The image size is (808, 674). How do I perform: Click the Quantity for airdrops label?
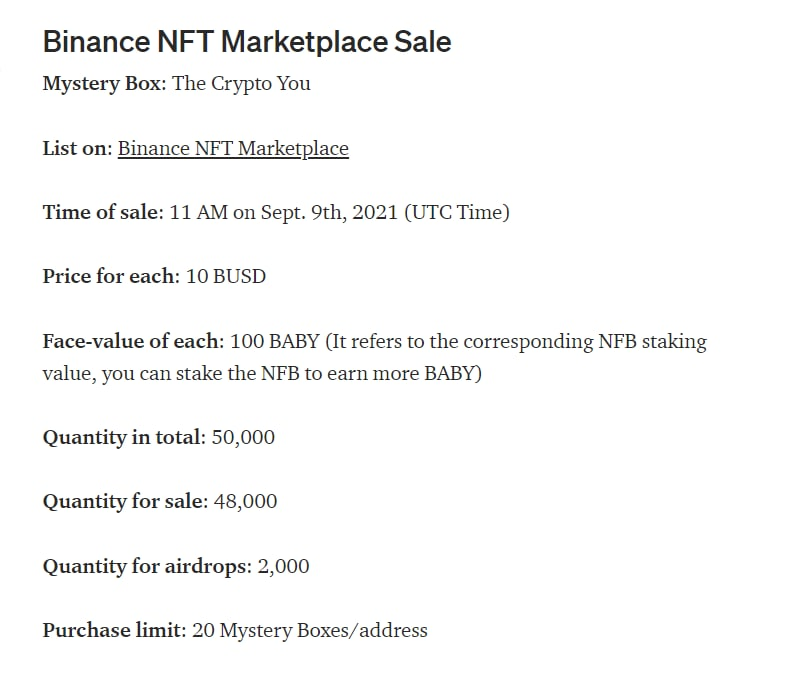(147, 566)
